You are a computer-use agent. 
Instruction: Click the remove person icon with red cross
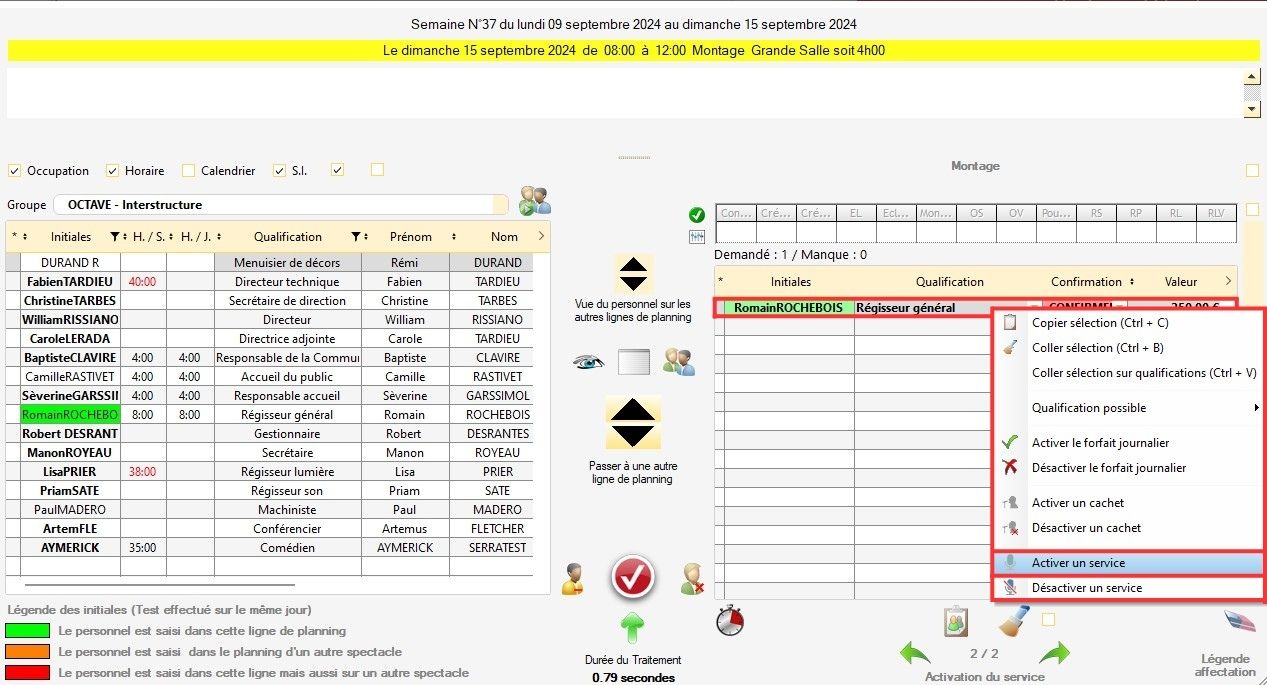(x=692, y=579)
